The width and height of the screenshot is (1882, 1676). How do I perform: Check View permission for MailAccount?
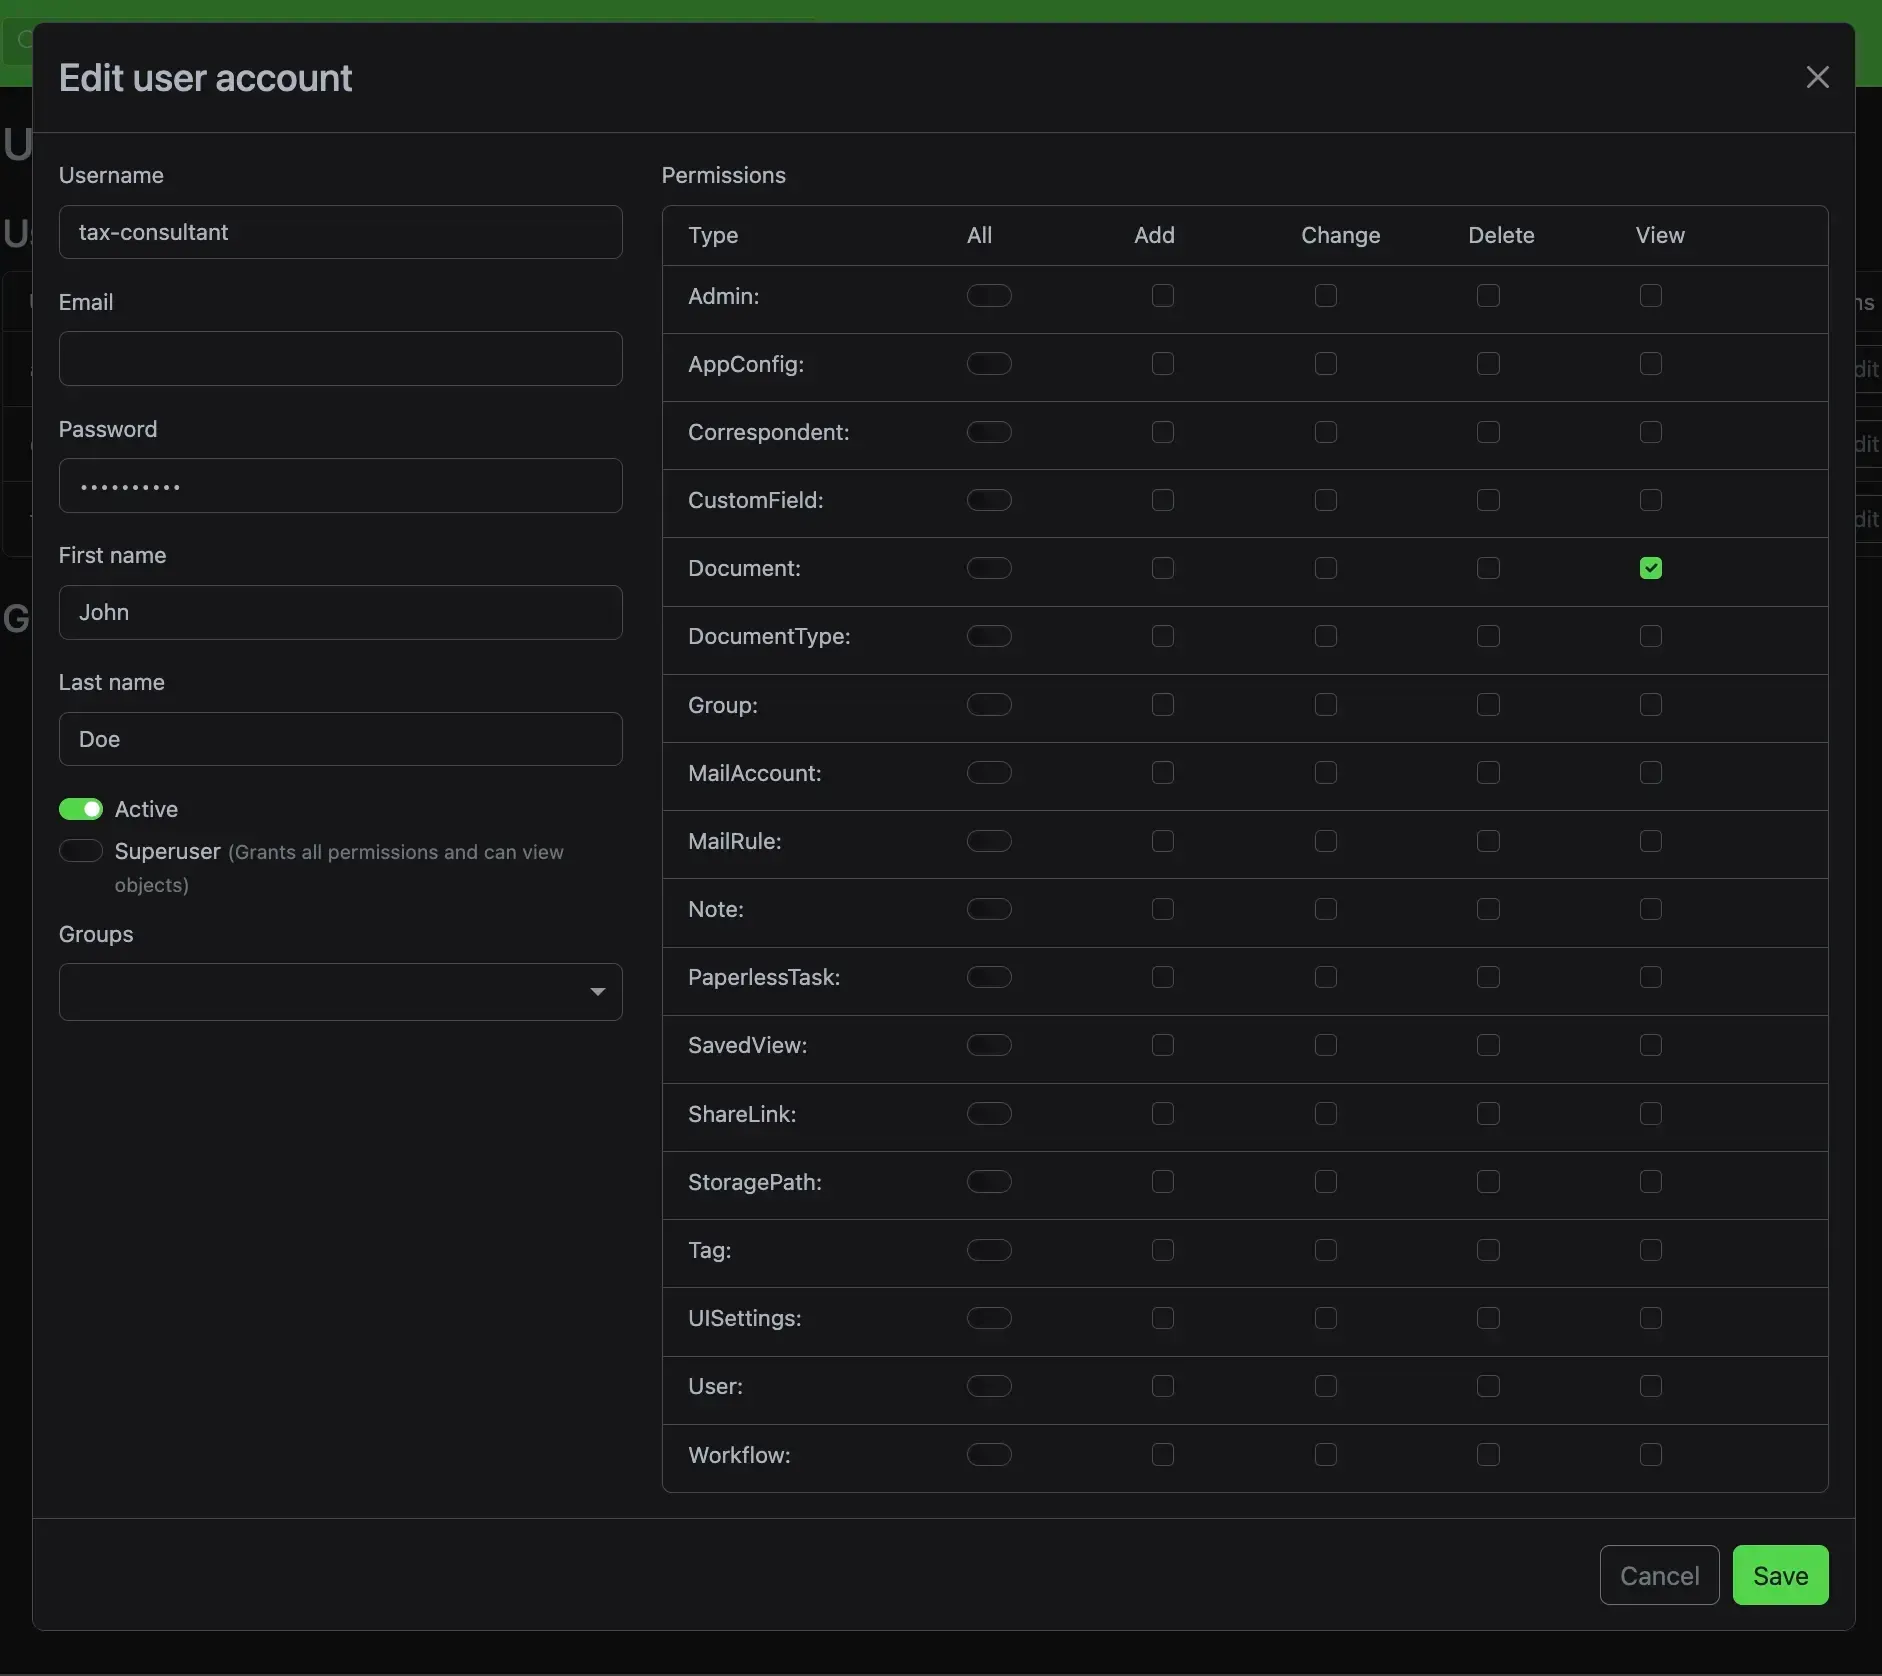pyautogui.click(x=1651, y=773)
